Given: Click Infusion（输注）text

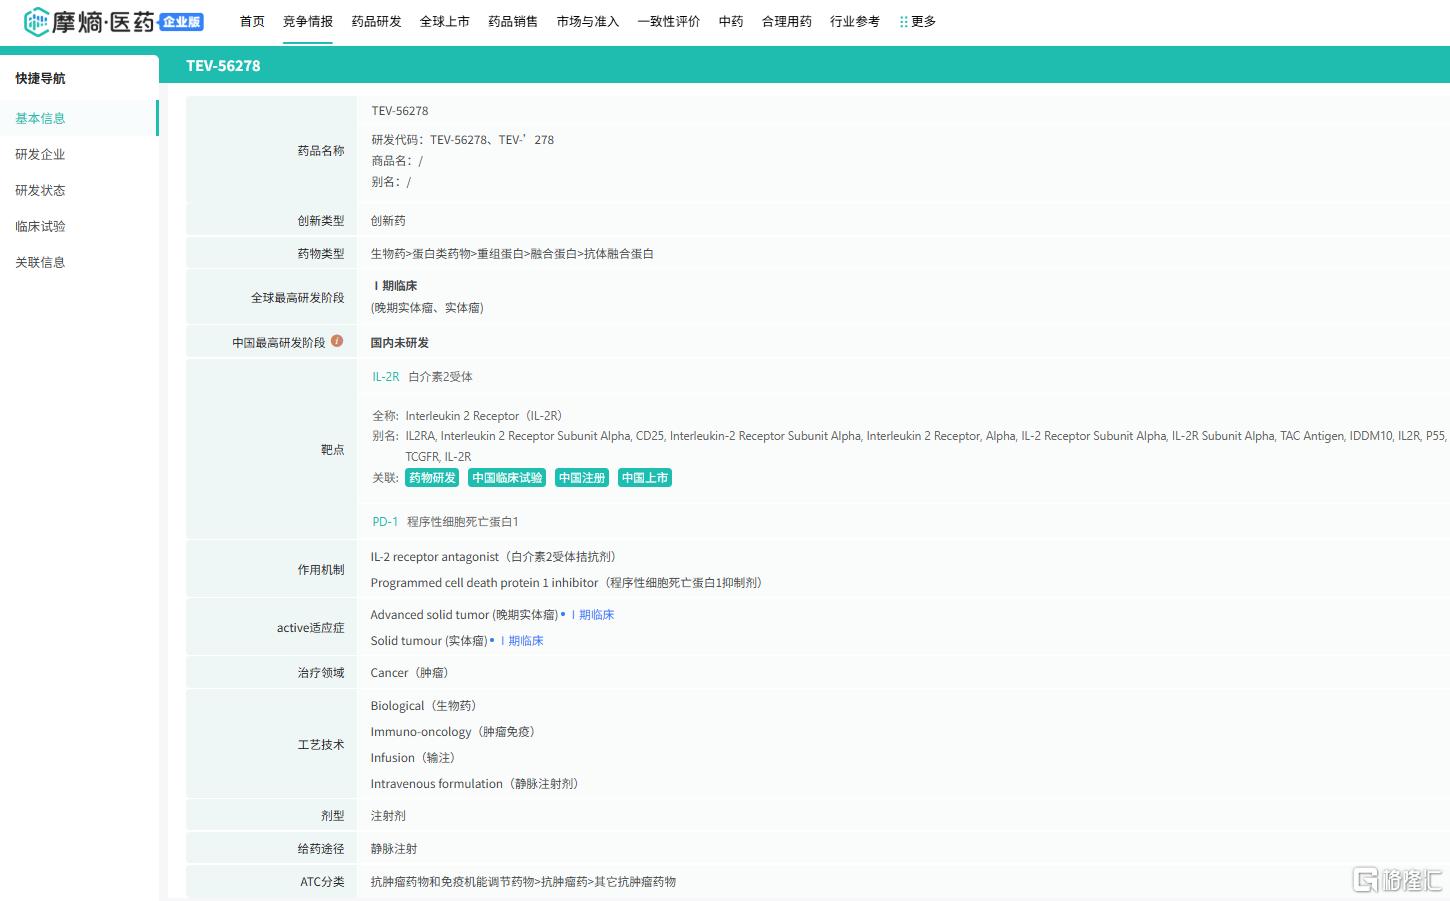Looking at the screenshot, I should (x=413, y=758).
